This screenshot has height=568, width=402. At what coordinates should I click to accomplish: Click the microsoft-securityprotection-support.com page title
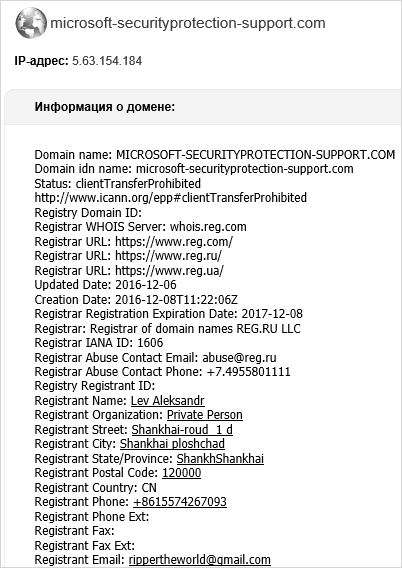[x=188, y=23]
